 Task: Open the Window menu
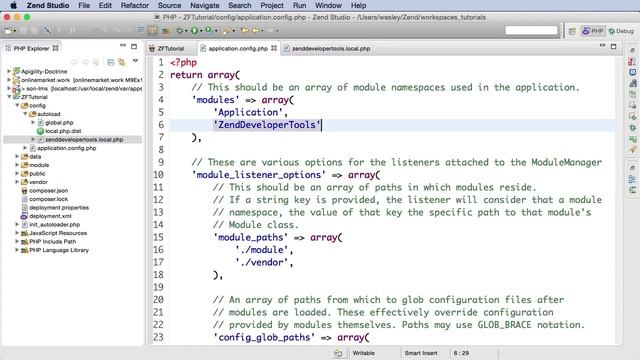[x=328, y=5]
